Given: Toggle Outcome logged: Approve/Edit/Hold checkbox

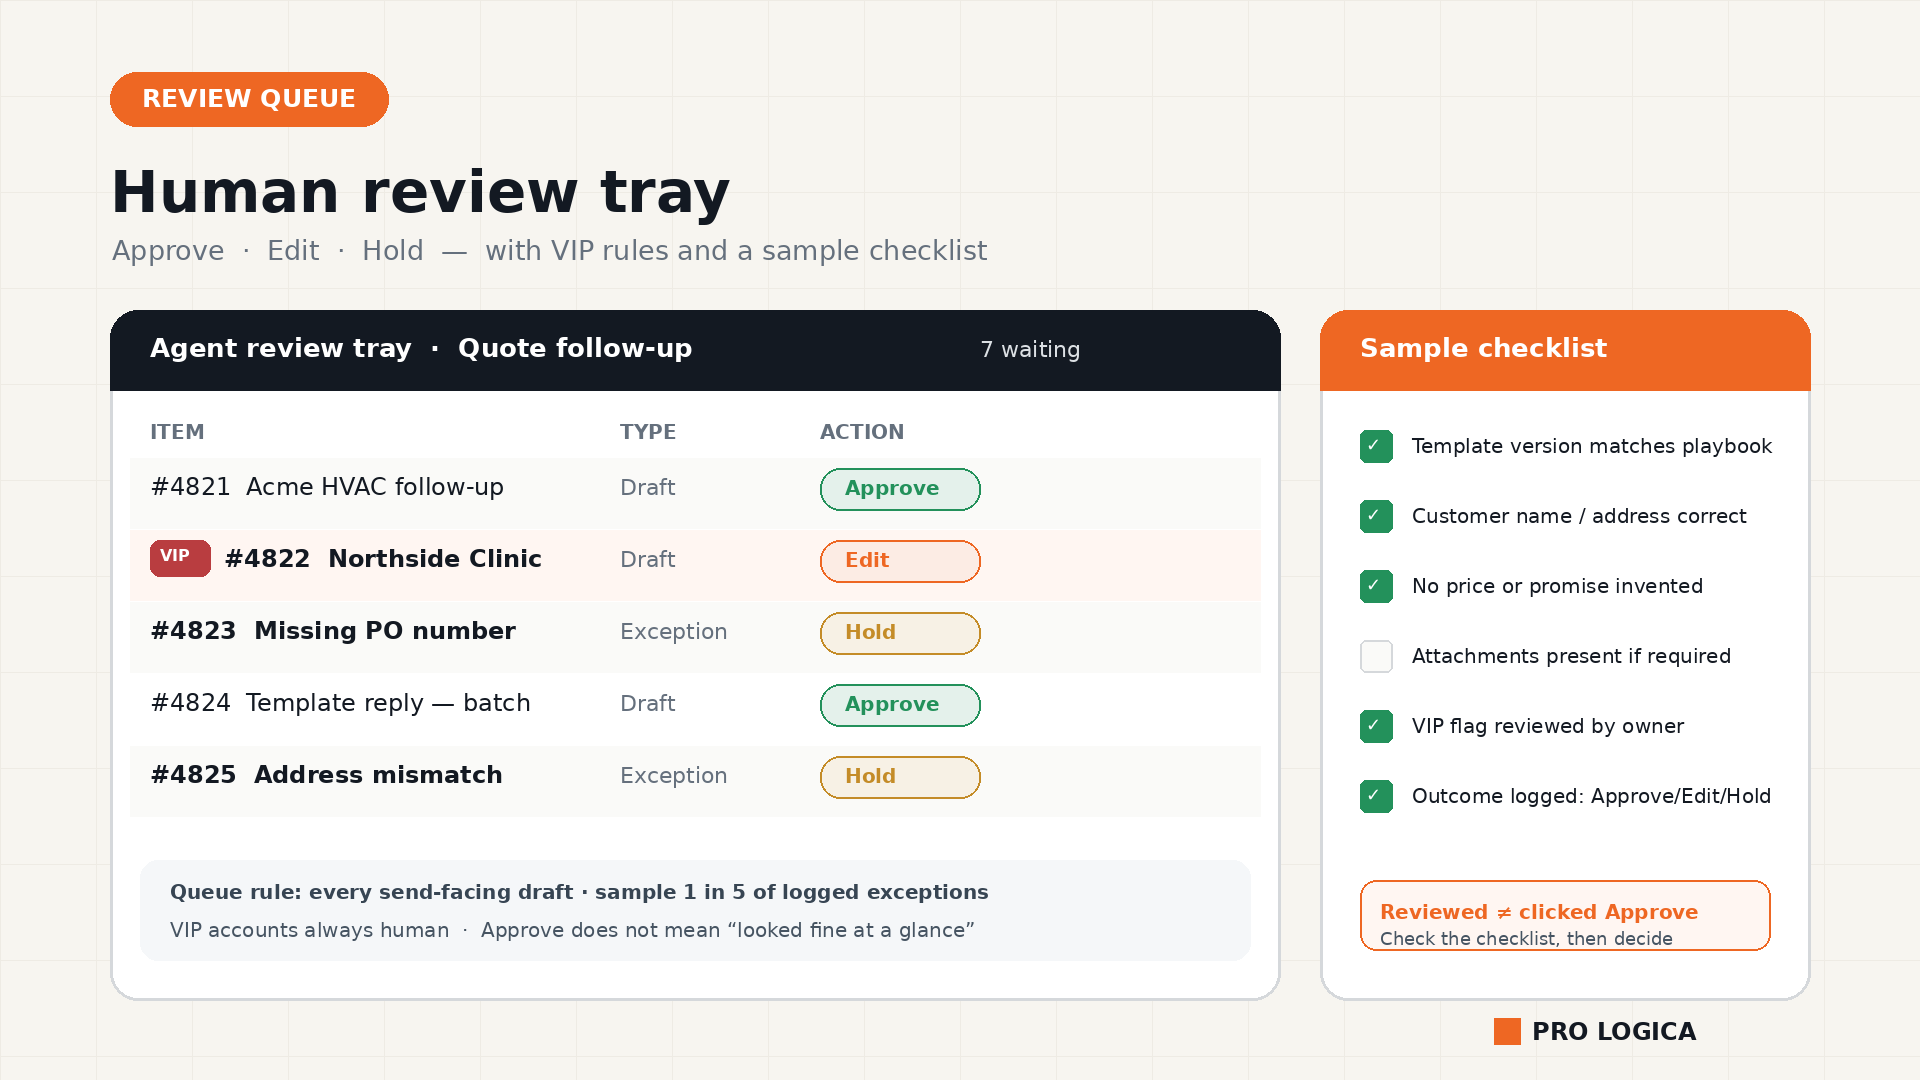Looking at the screenshot, I should point(1376,796).
